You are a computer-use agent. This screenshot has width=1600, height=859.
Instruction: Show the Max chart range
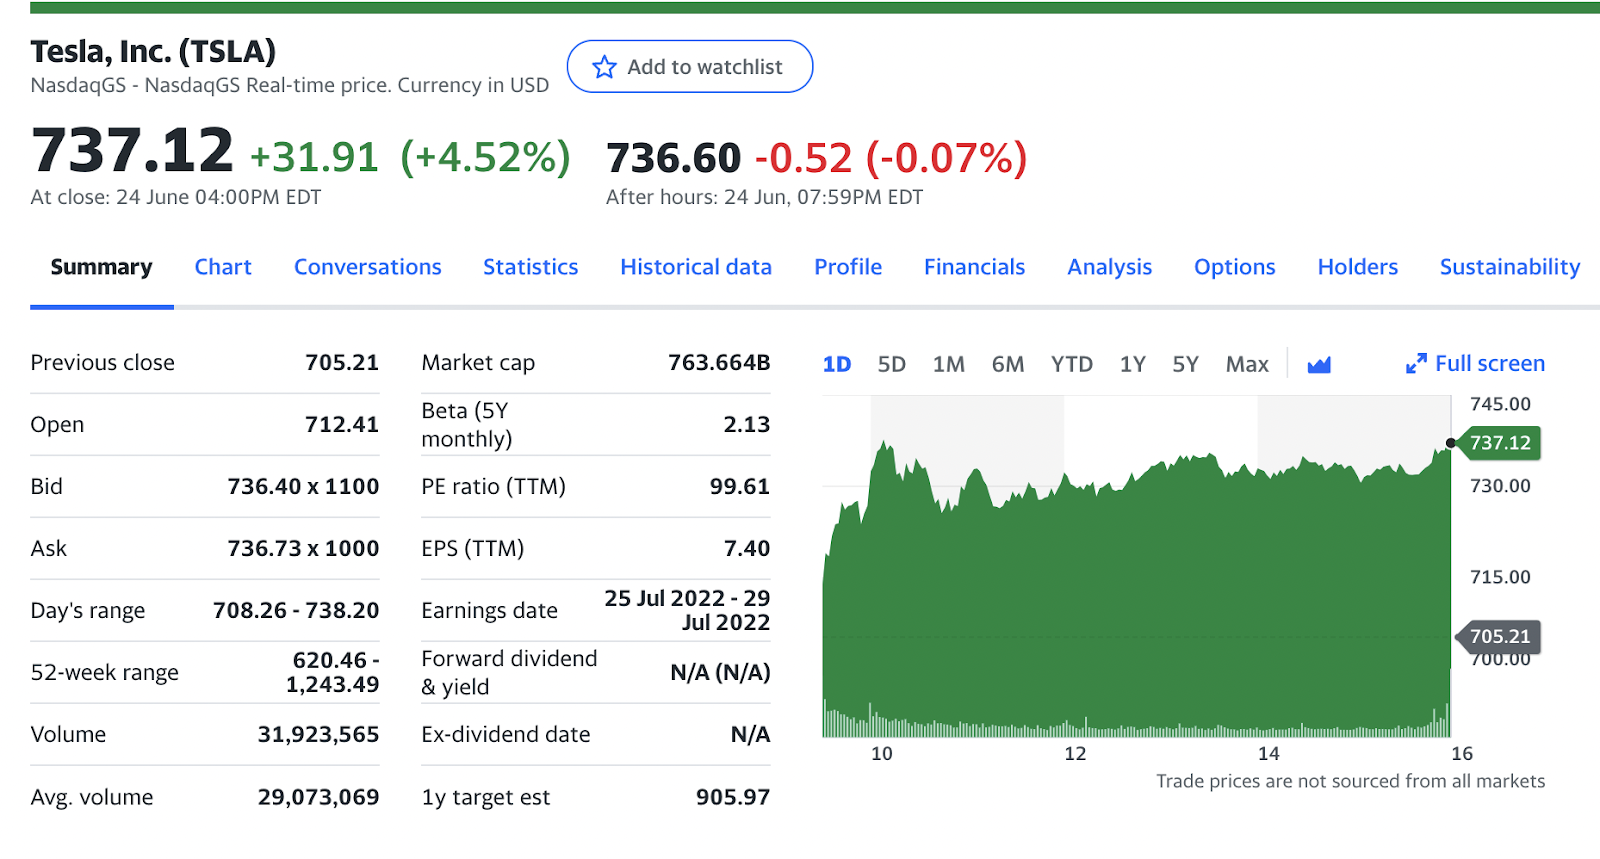pos(1247,364)
